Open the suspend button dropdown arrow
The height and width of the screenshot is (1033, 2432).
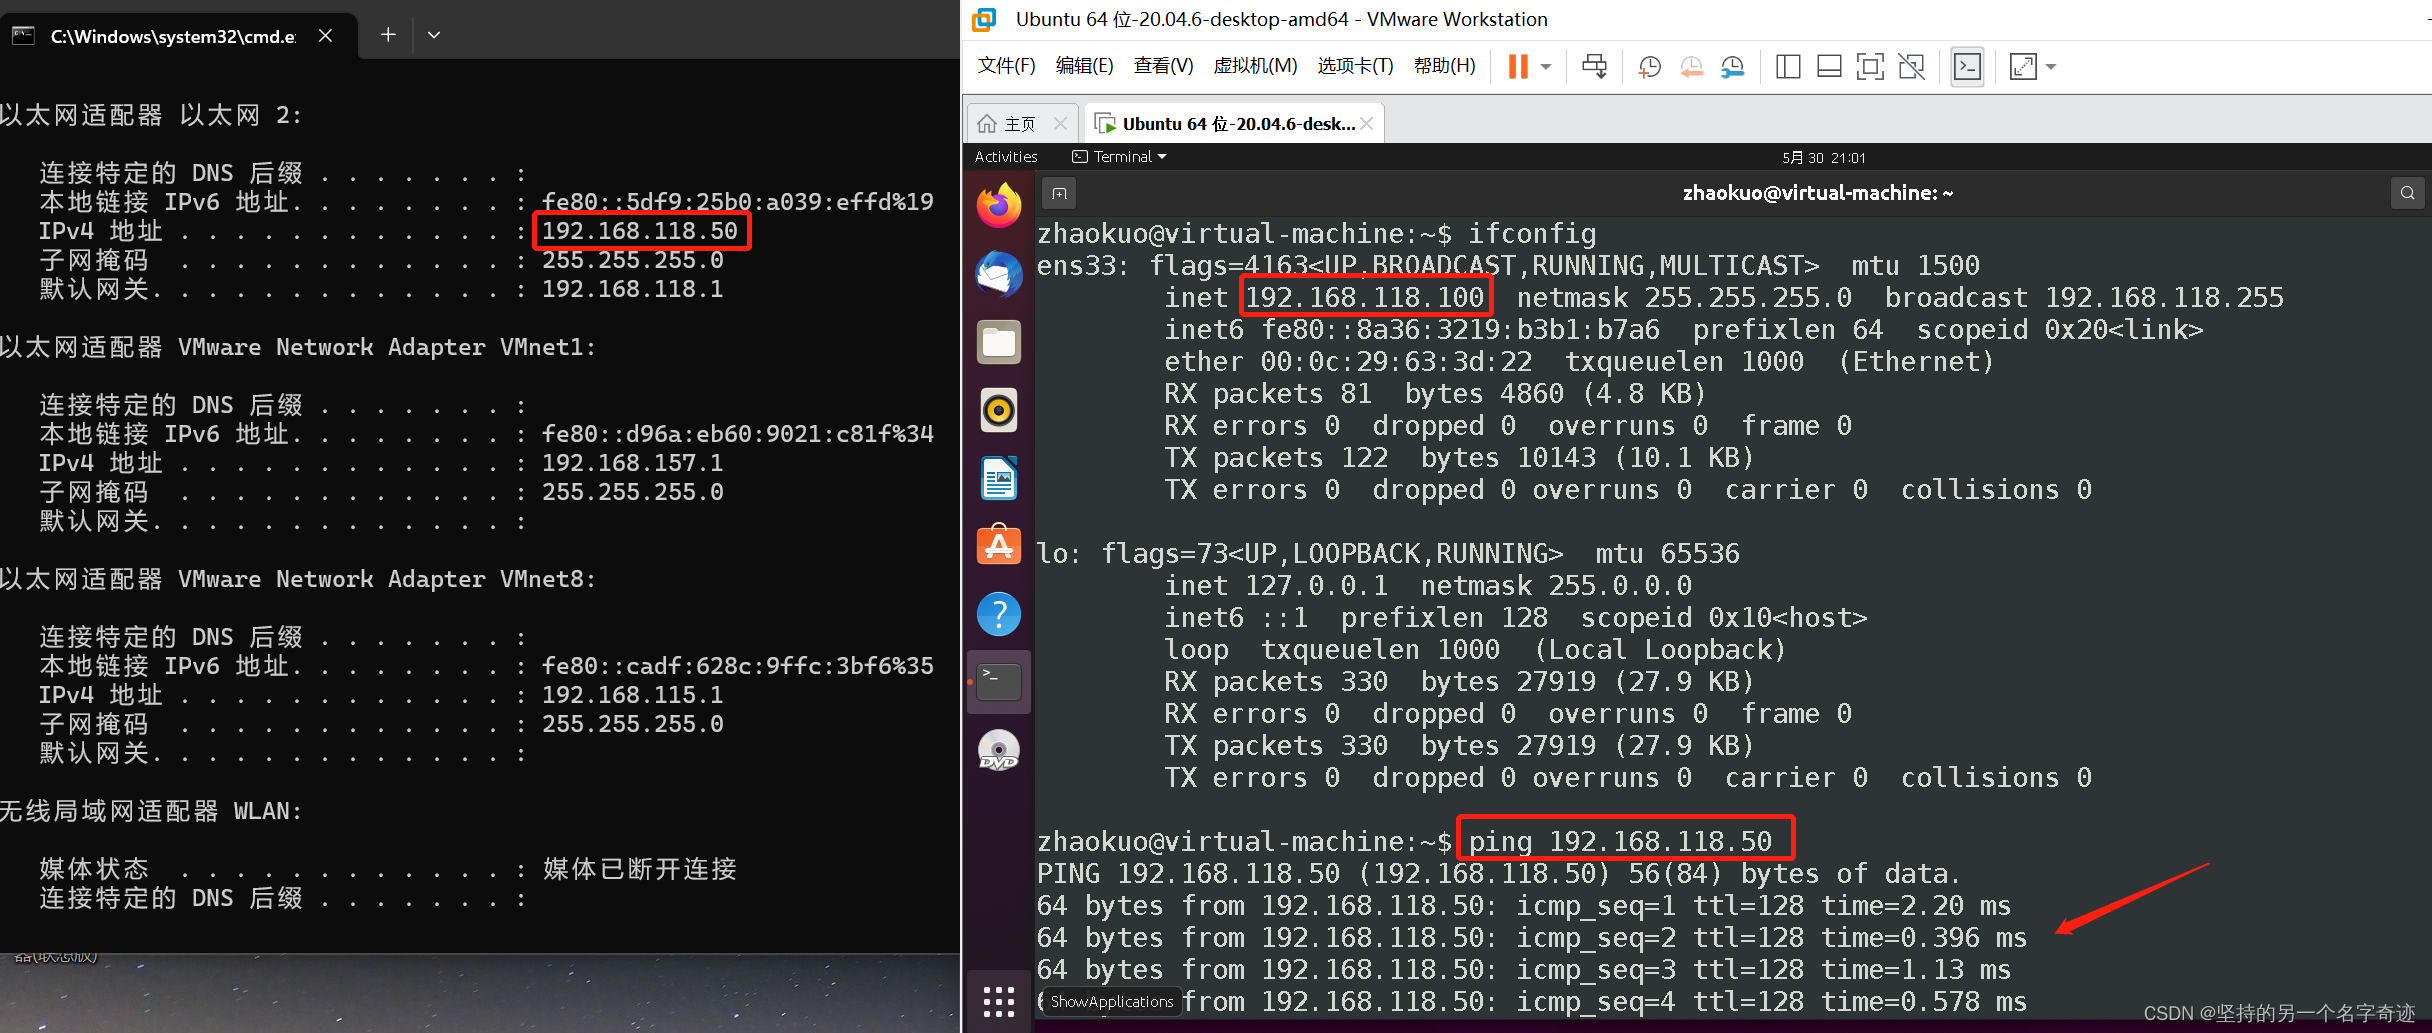(x=1546, y=66)
